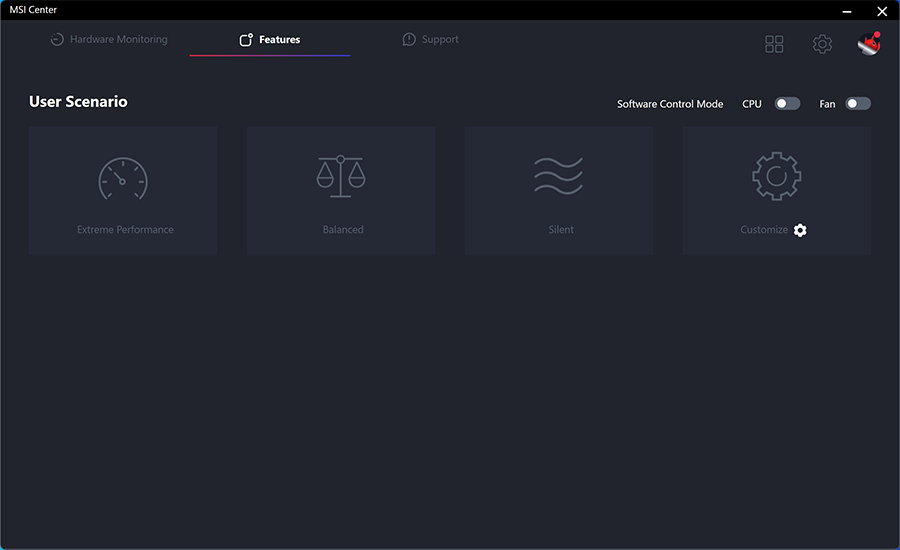The width and height of the screenshot is (900, 550).
Task: Click the user profile avatar
Action: (x=869, y=44)
